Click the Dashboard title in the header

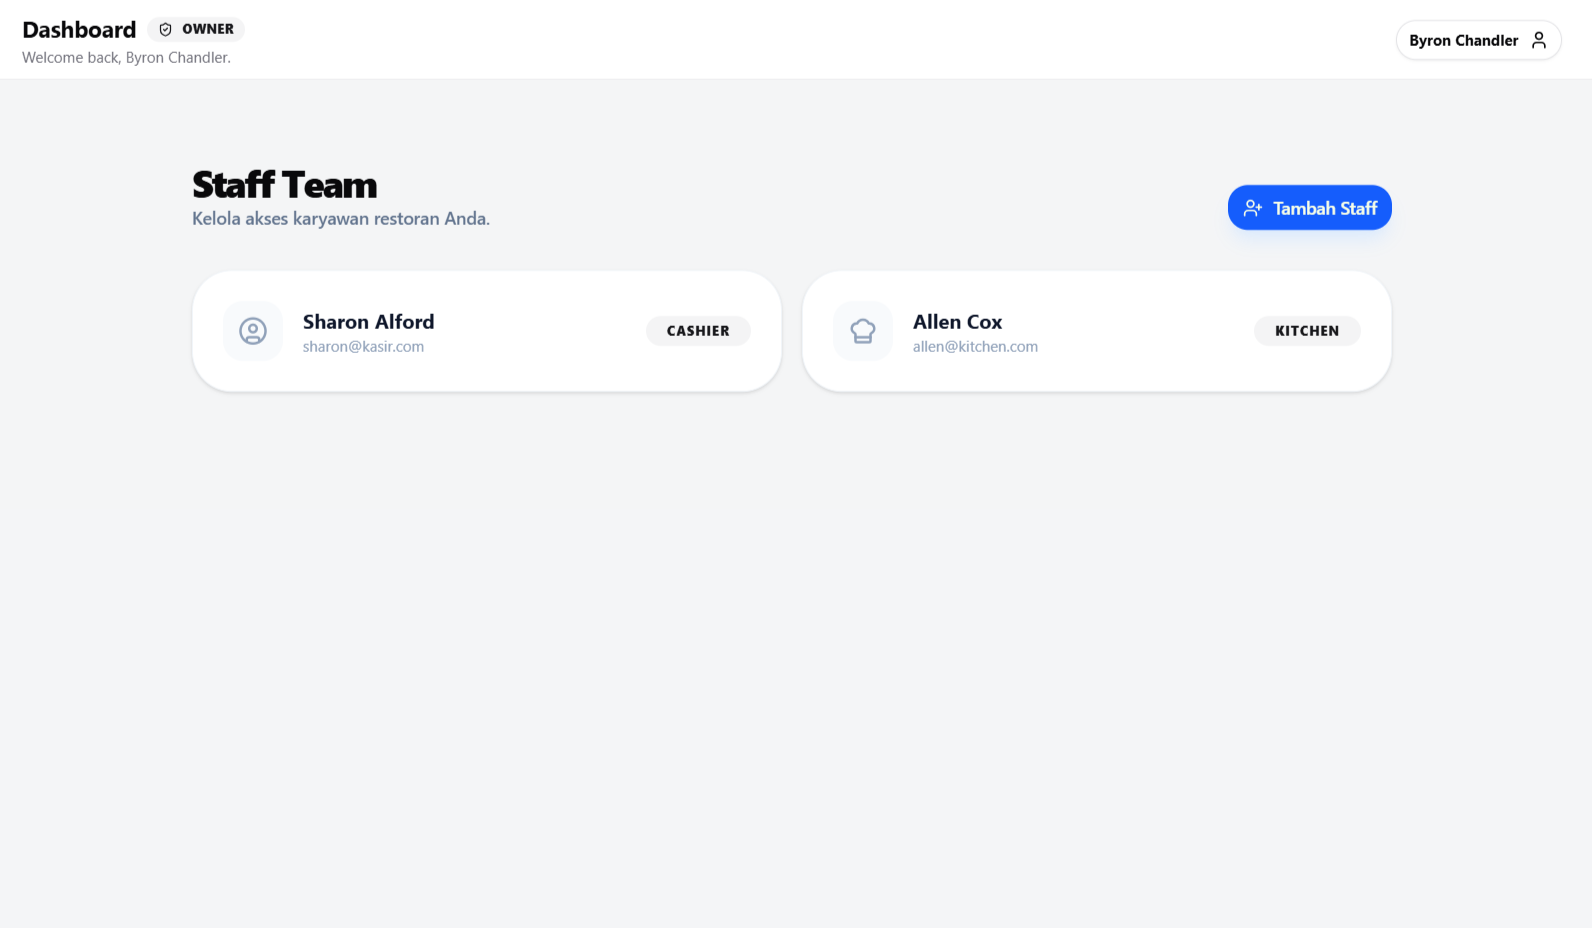79,30
